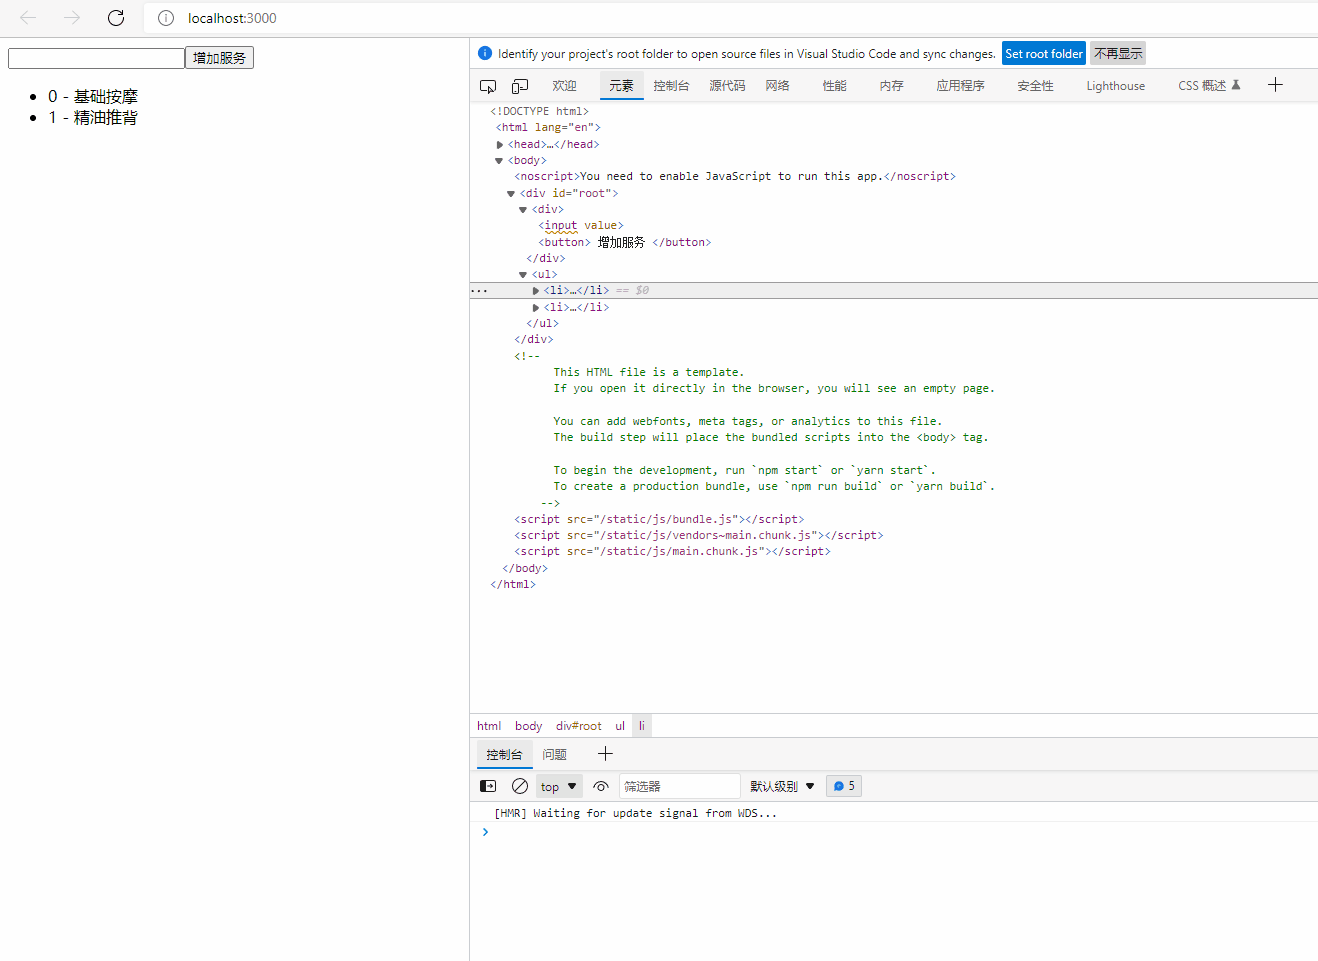Click the blue info icon in banner
This screenshot has height=961, width=1318.
point(485,53)
